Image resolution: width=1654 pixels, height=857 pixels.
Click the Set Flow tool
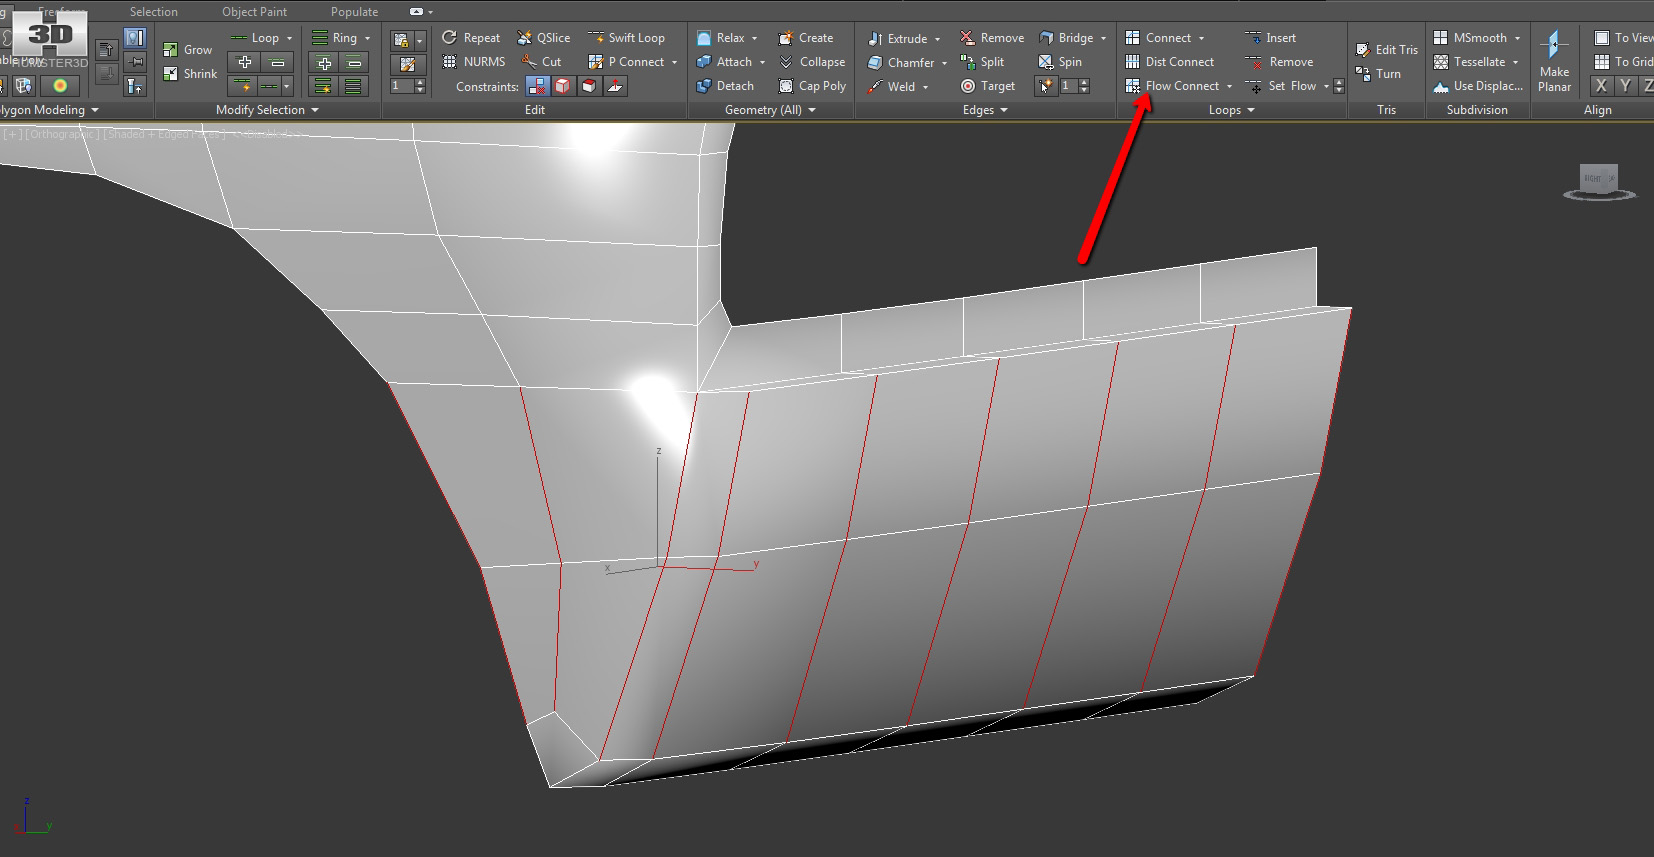click(1281, 86)
